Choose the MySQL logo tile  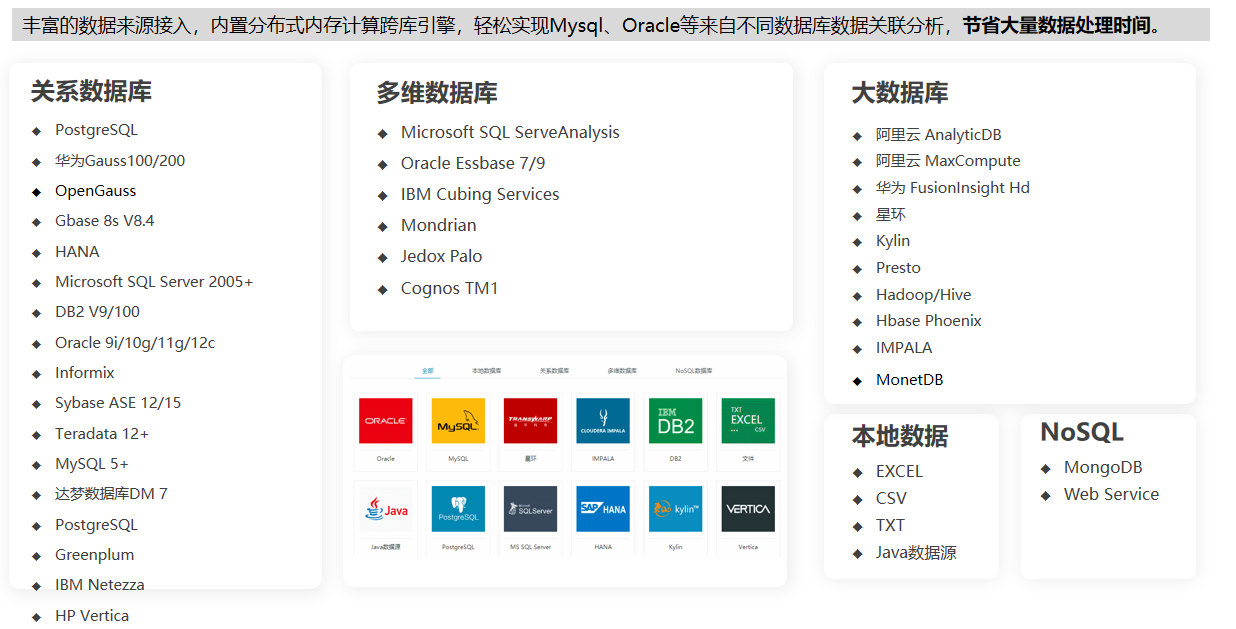[x=458, y=421]
